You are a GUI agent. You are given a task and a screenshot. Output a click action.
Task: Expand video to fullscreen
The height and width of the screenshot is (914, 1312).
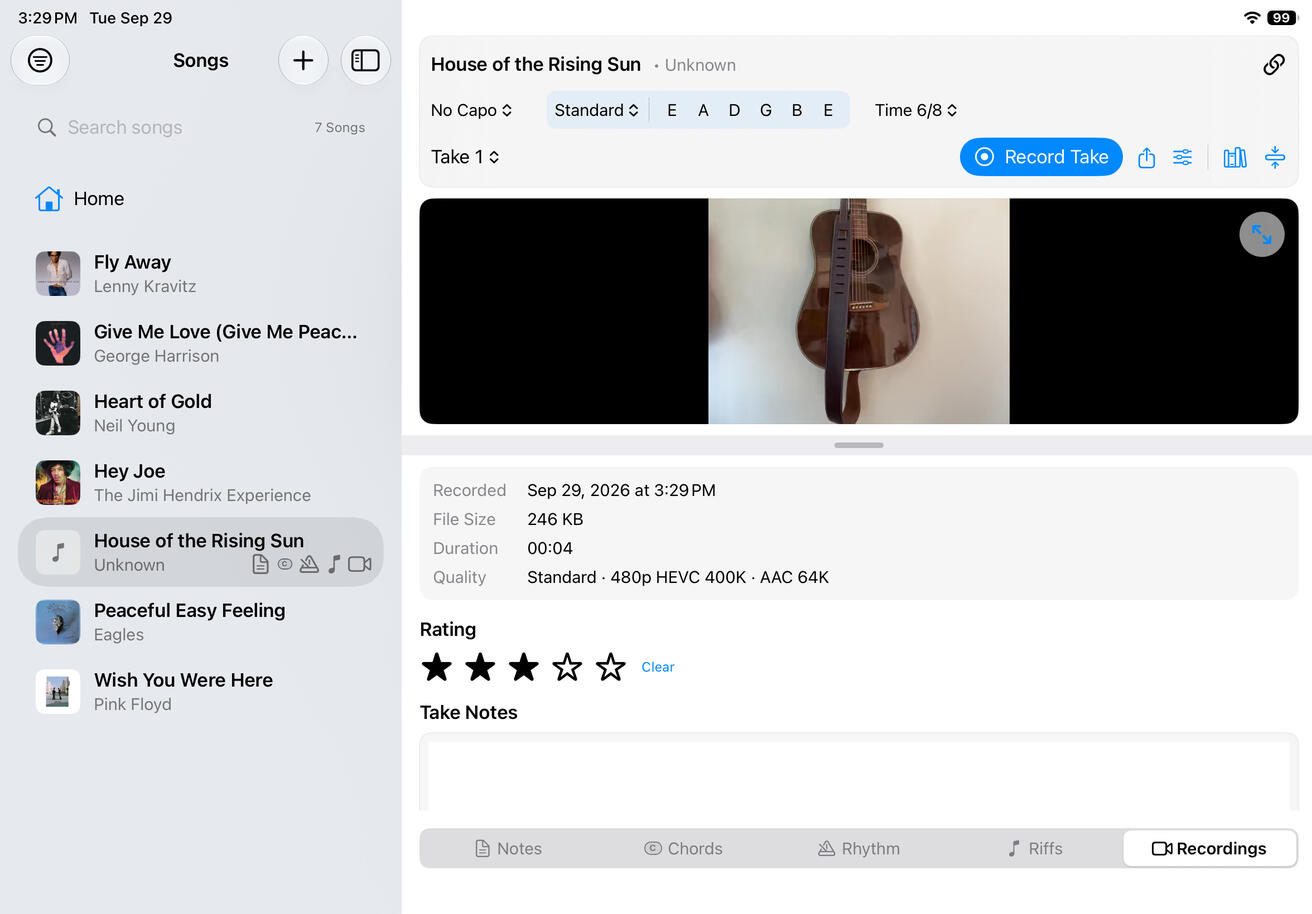1262,235
